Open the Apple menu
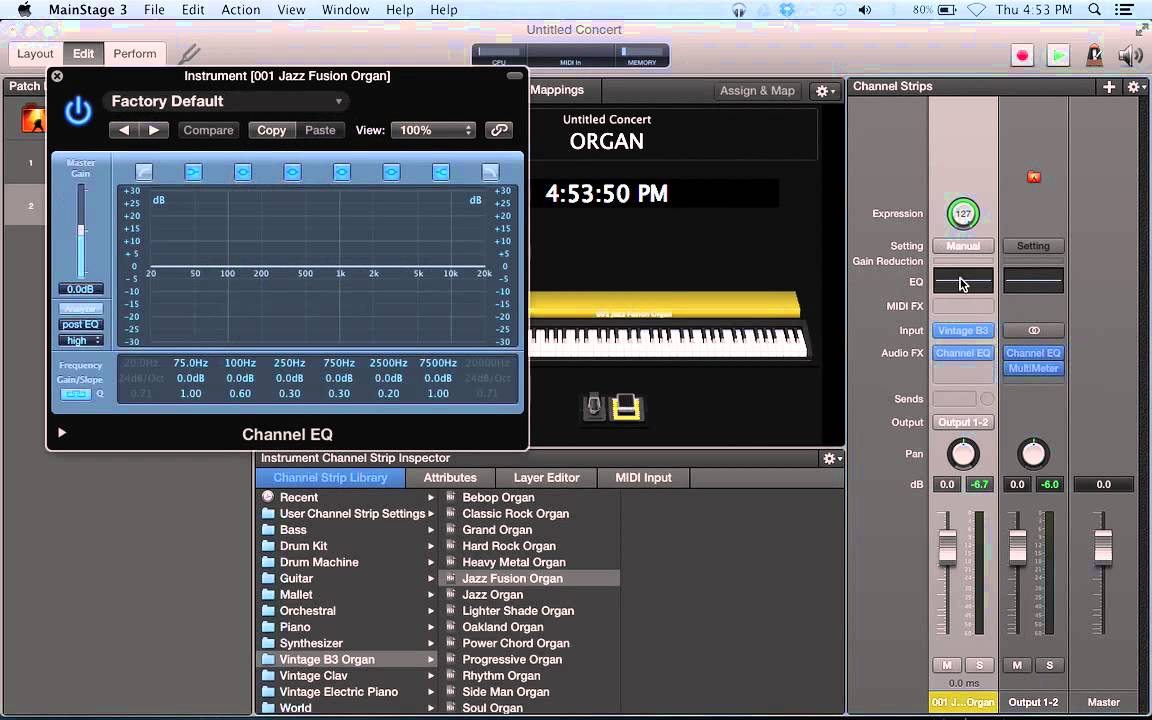The width and height of the screenshot is (1152, 720). pos(25,10)
